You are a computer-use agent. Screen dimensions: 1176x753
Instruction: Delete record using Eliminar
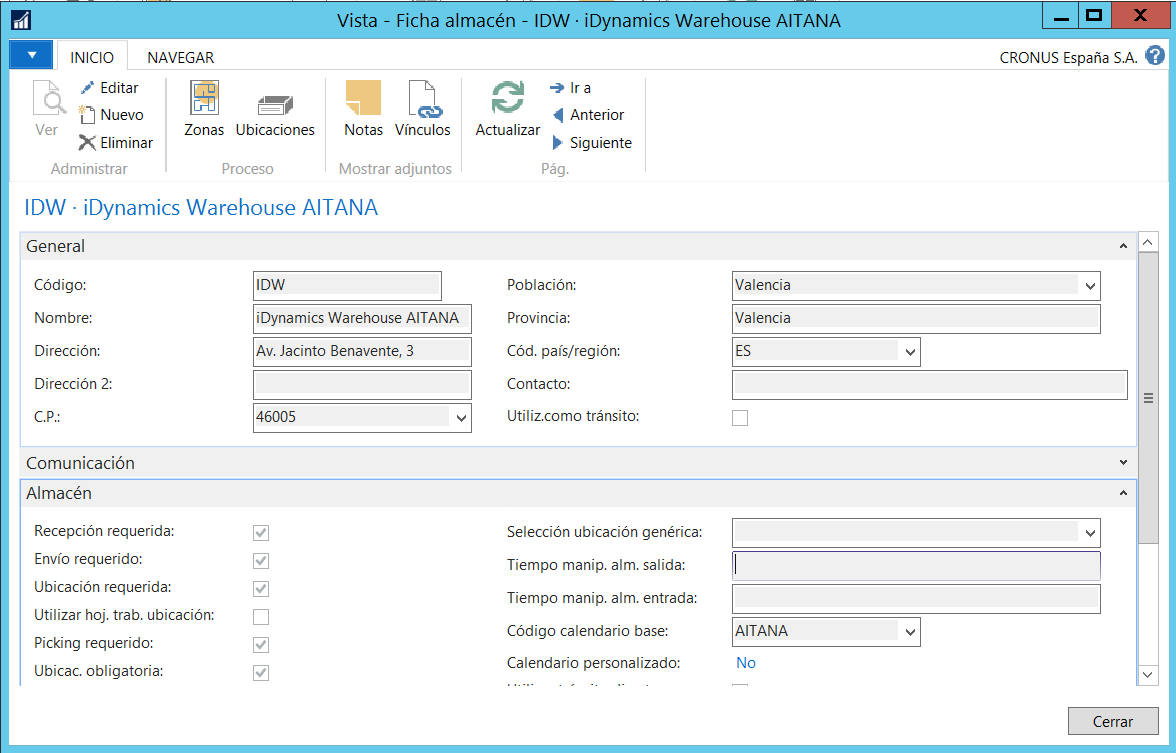[116, 142]
